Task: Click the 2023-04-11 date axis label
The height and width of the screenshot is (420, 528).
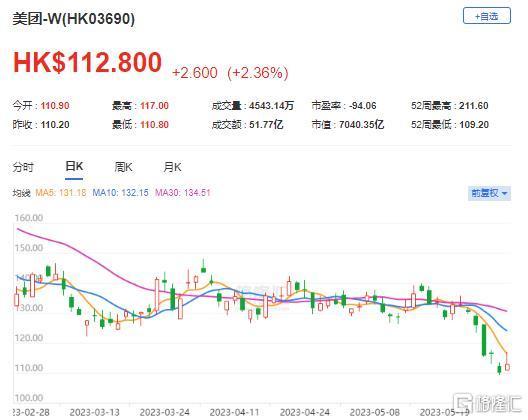Action: (234, 412)
